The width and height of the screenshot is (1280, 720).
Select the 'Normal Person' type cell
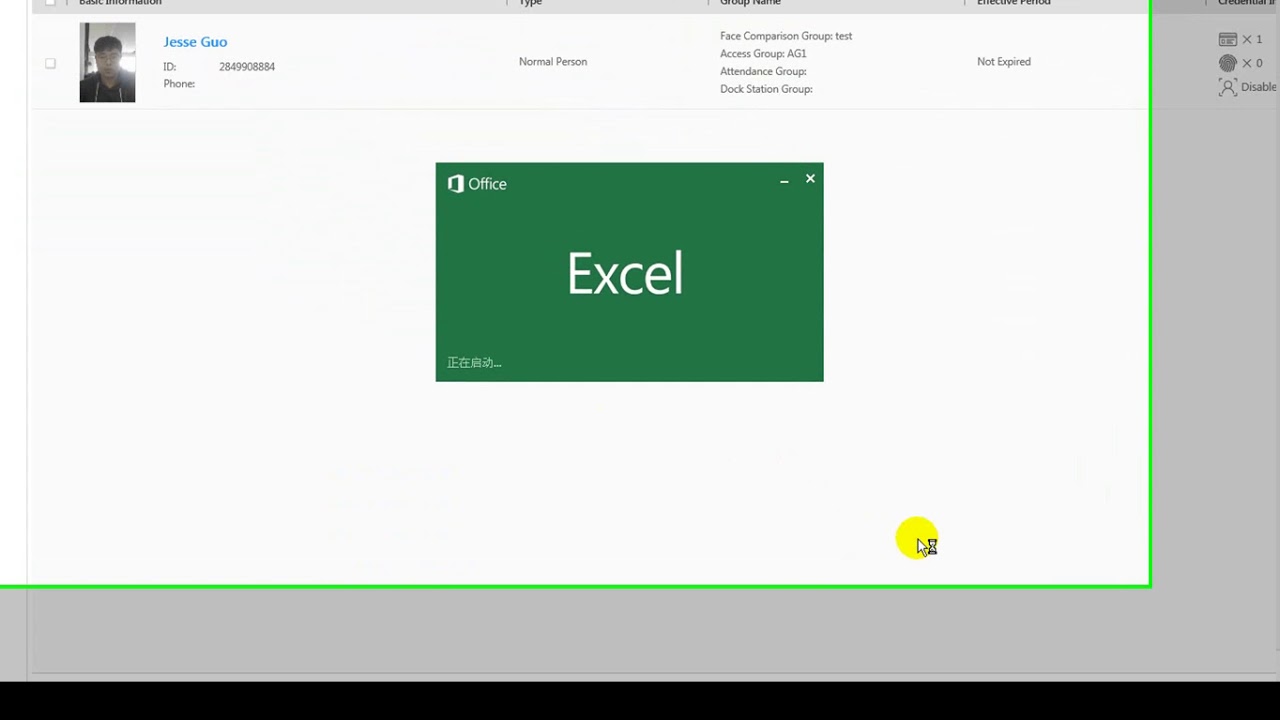coord(553,62)
